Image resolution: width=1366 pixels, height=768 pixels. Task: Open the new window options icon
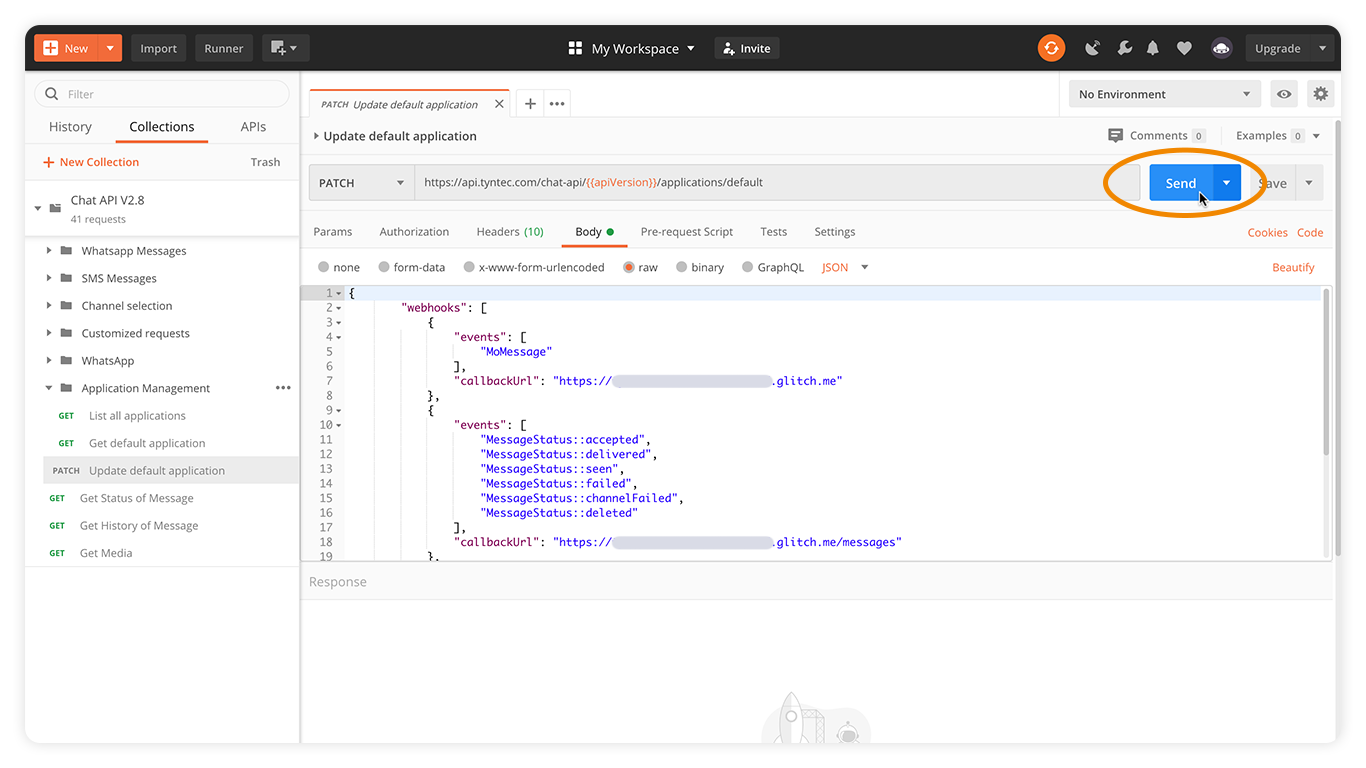285,48
